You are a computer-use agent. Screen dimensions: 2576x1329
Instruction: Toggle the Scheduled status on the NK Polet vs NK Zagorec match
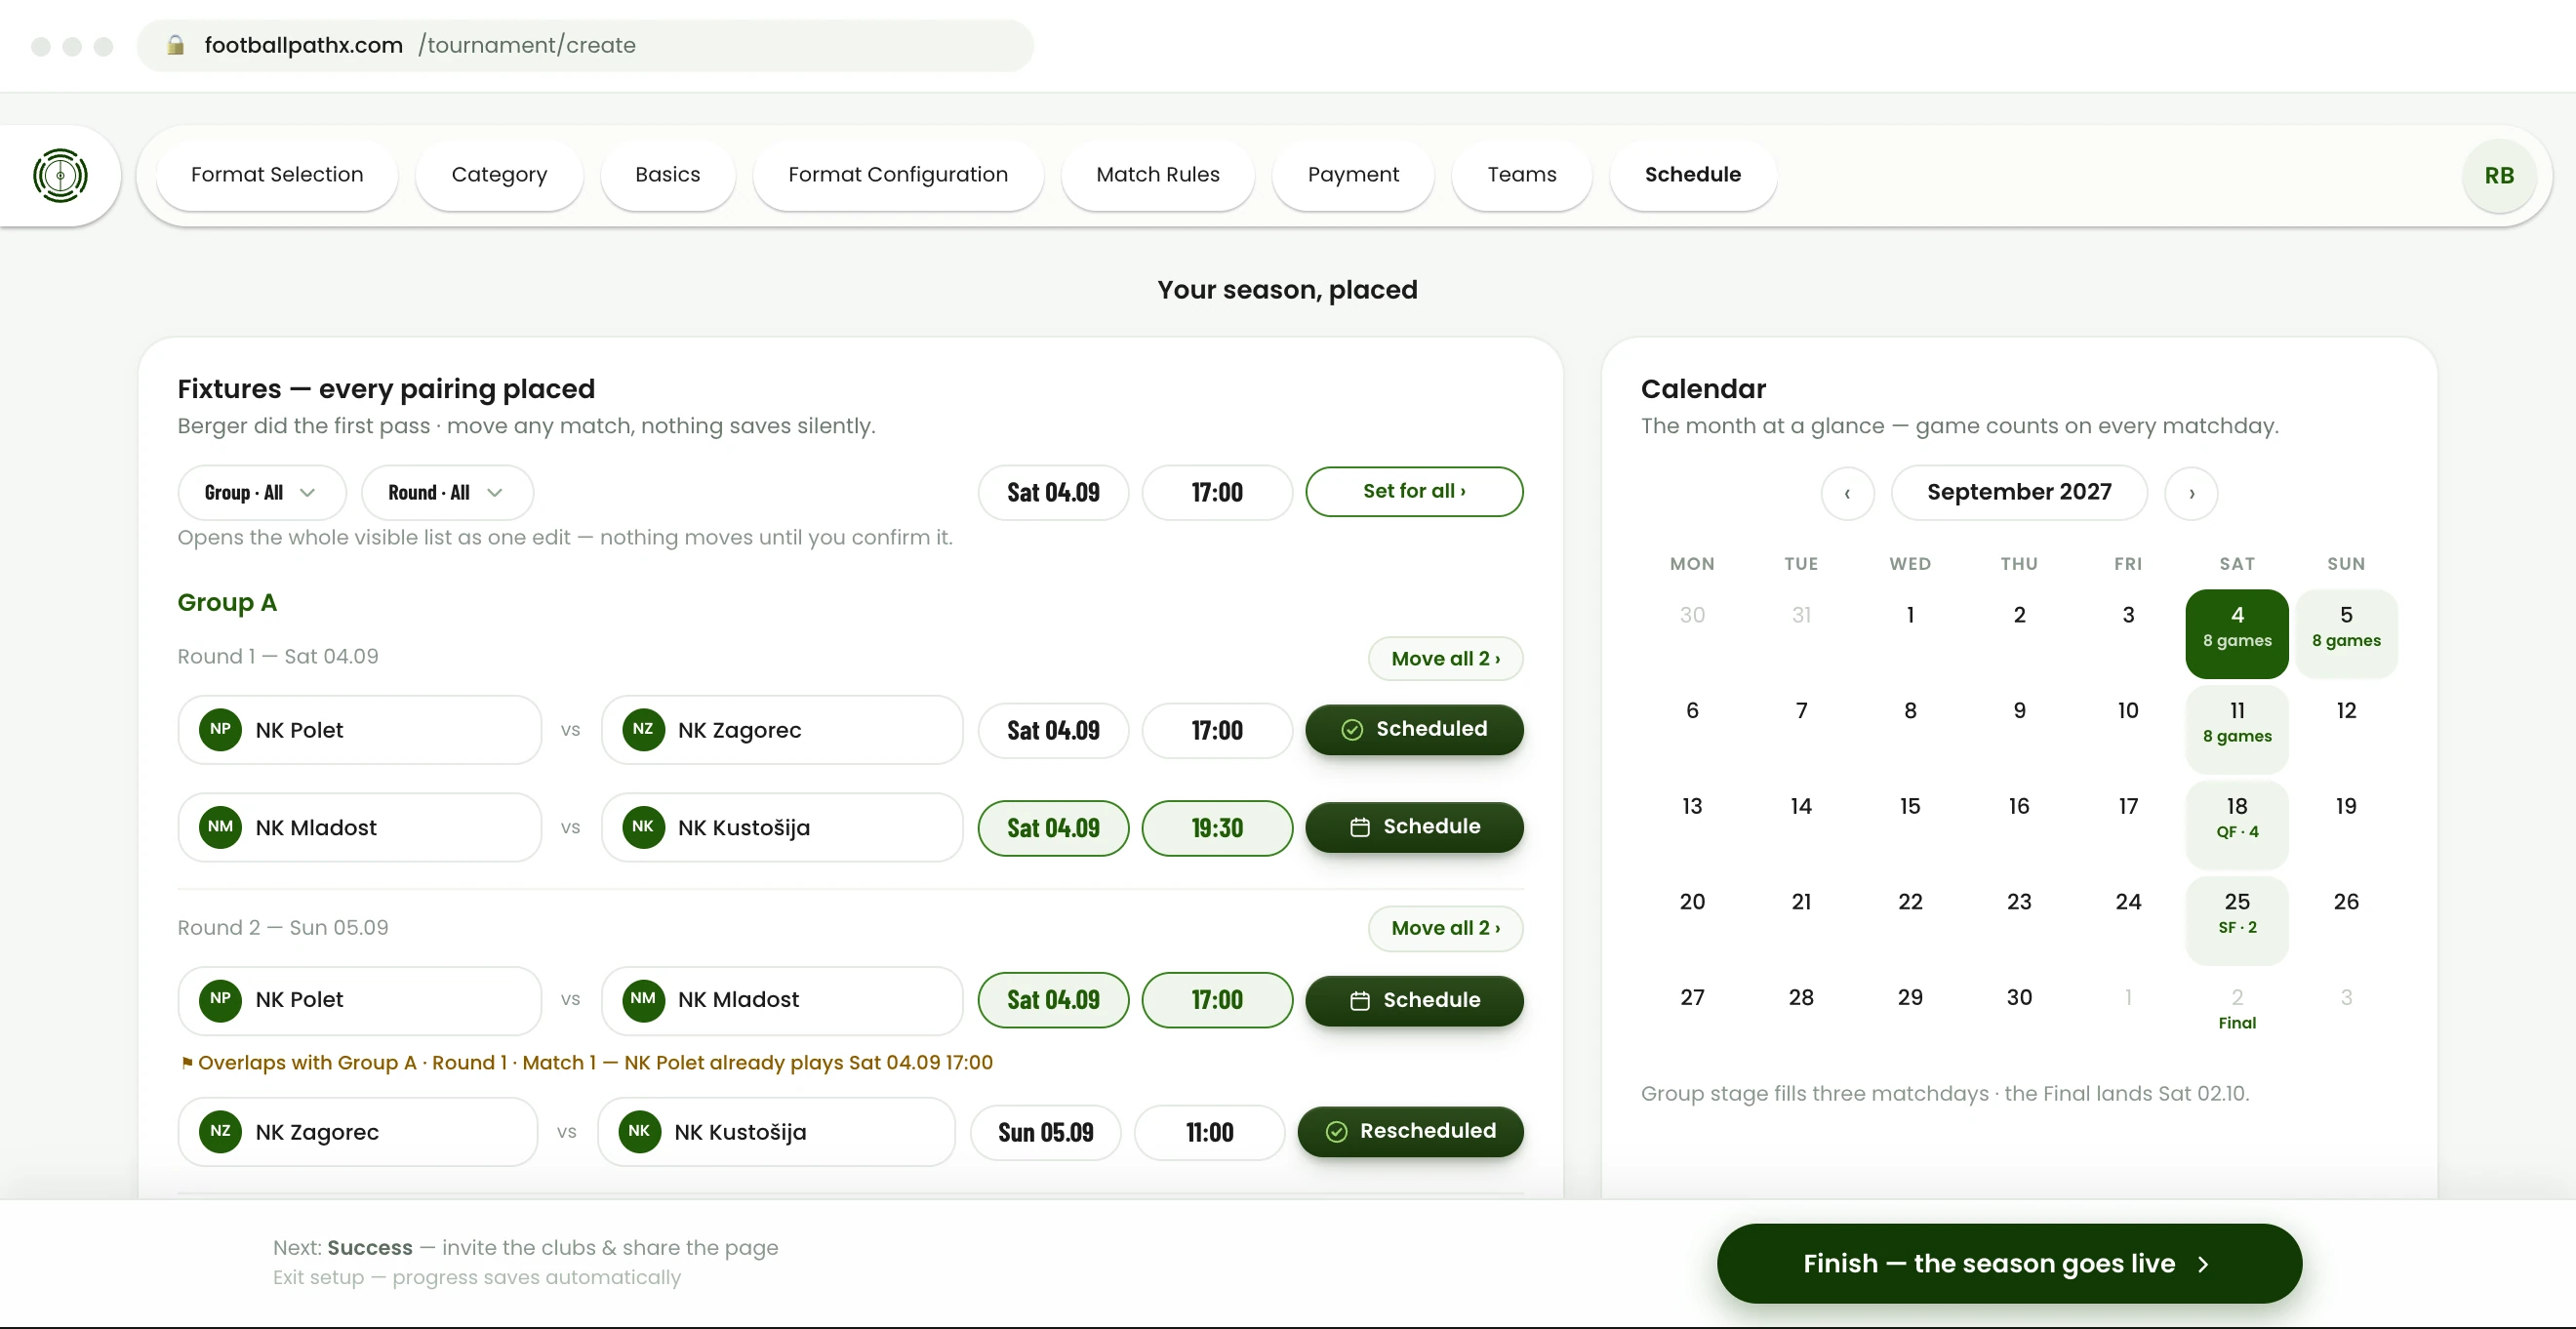tap(1414, 729)
